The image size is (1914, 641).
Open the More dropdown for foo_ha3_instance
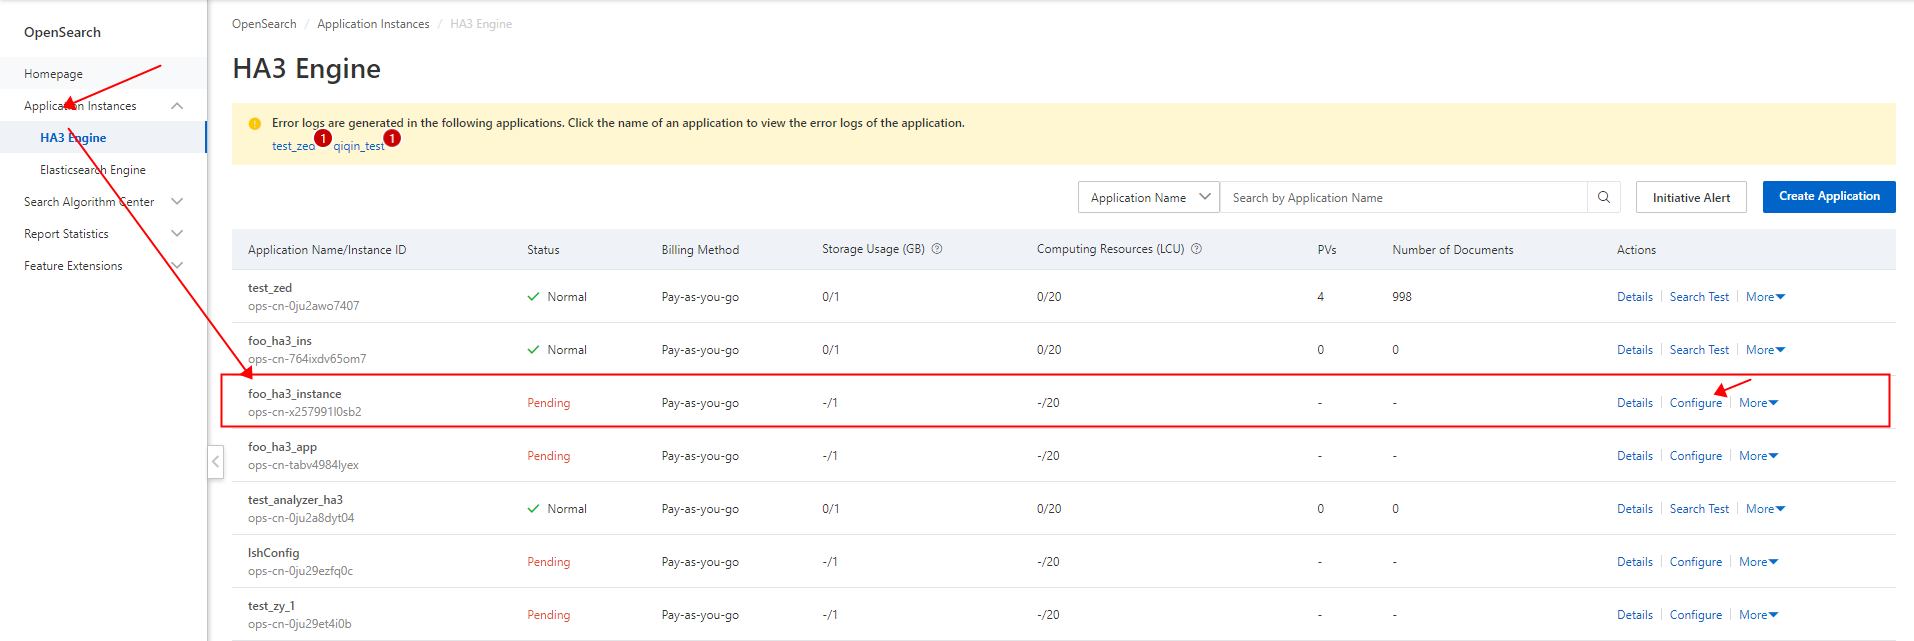1758,403
